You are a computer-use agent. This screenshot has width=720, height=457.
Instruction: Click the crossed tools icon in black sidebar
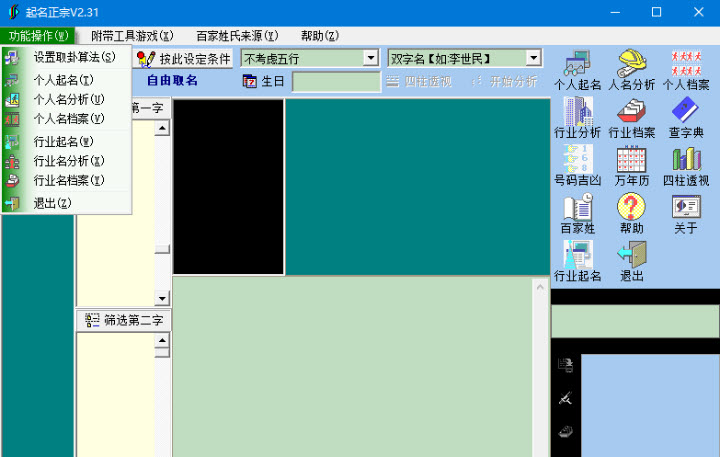pyautogui.click(x=565, y=398)
